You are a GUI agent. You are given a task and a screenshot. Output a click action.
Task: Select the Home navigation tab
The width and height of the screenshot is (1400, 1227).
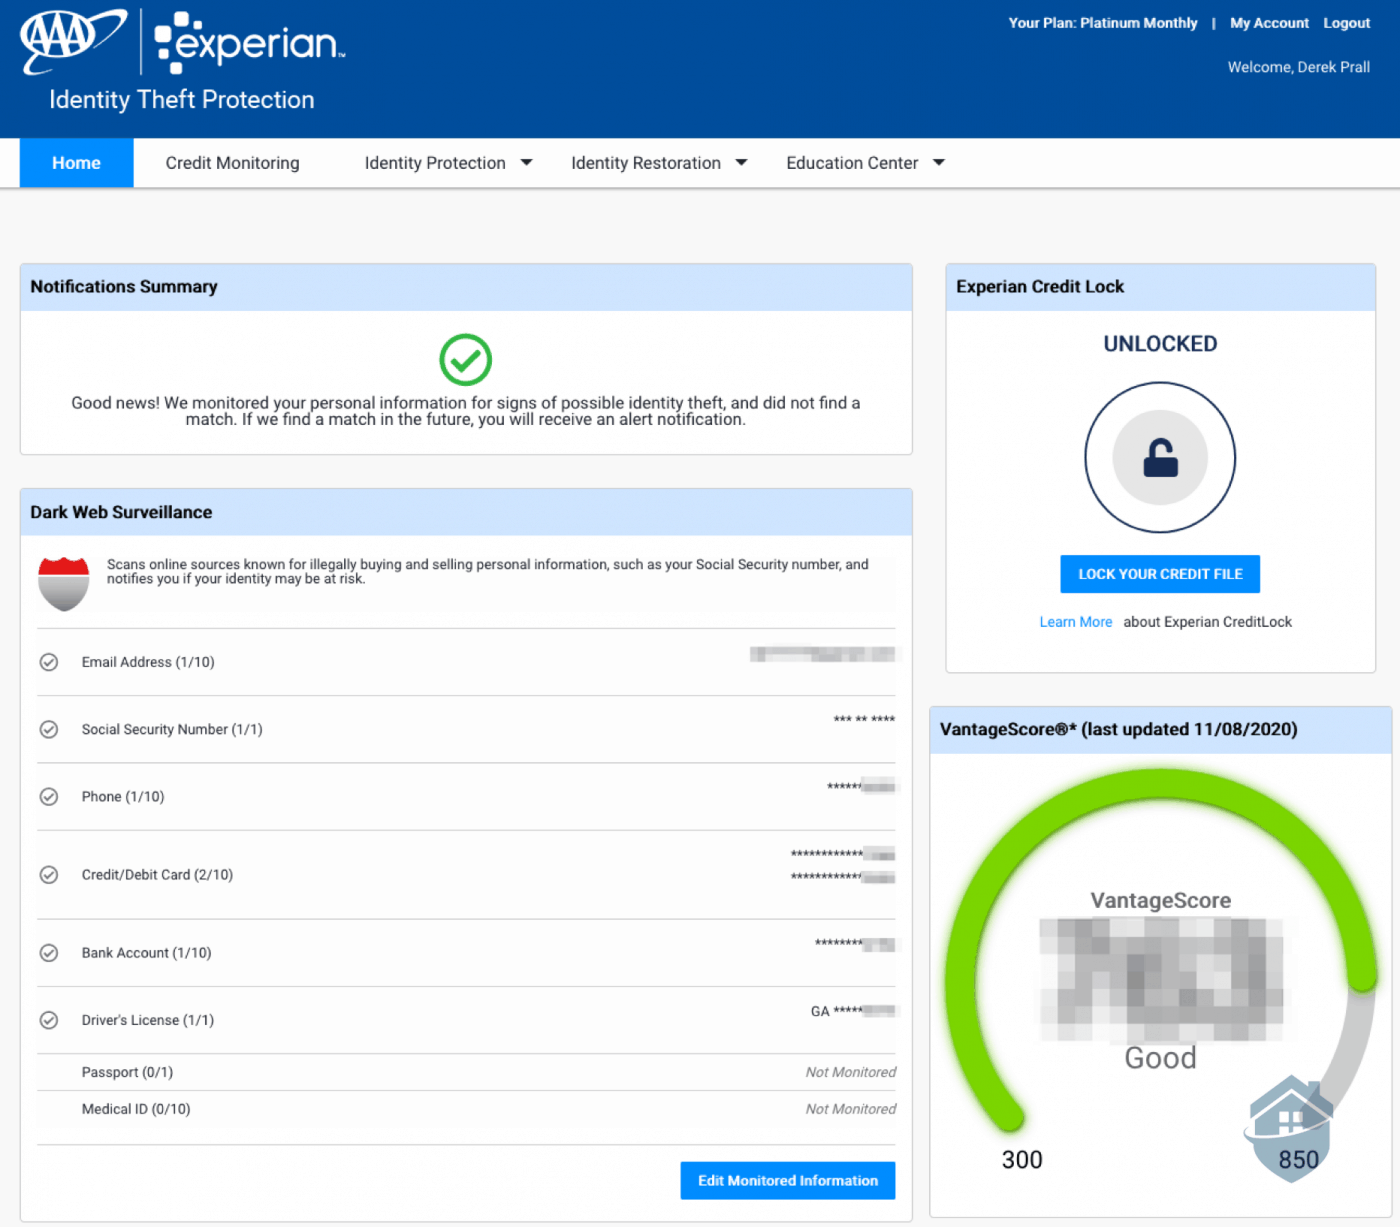tap(75, 162)
